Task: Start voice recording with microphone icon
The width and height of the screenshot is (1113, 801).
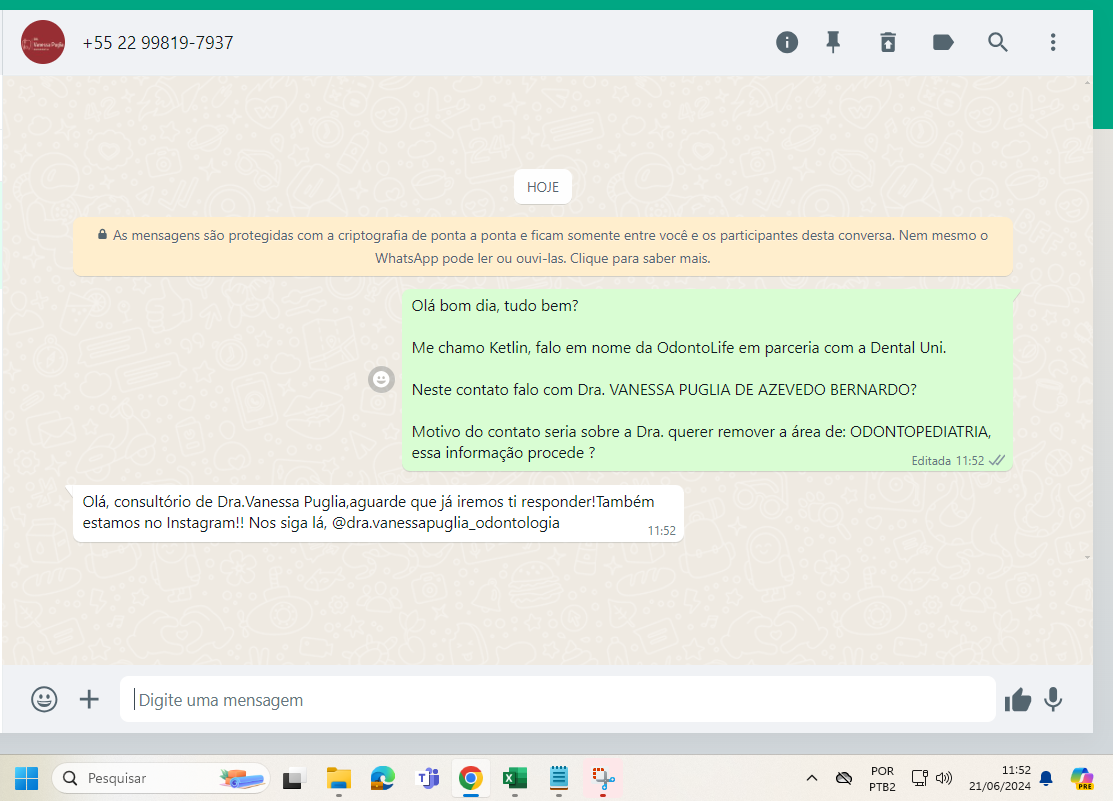Action: pyautogui.click(x=1053, y=699)
